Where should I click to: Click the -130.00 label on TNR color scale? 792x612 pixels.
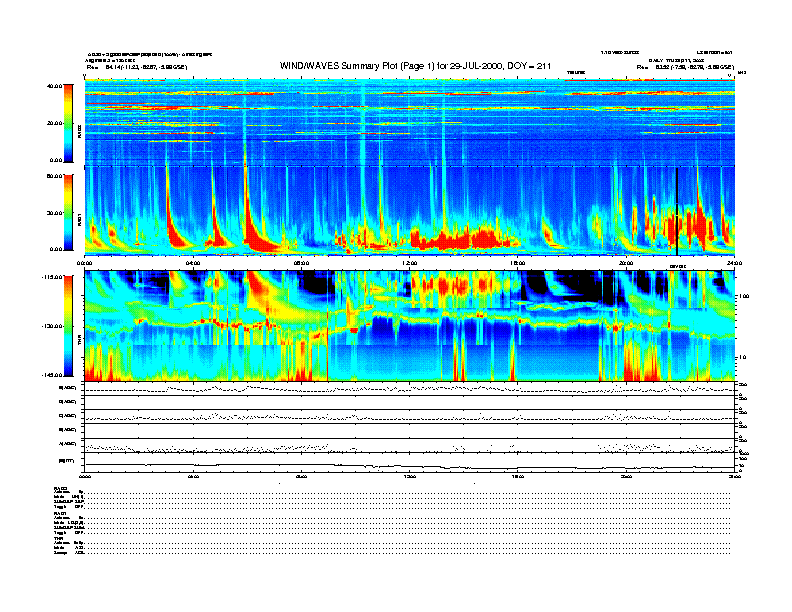(52, 326)
